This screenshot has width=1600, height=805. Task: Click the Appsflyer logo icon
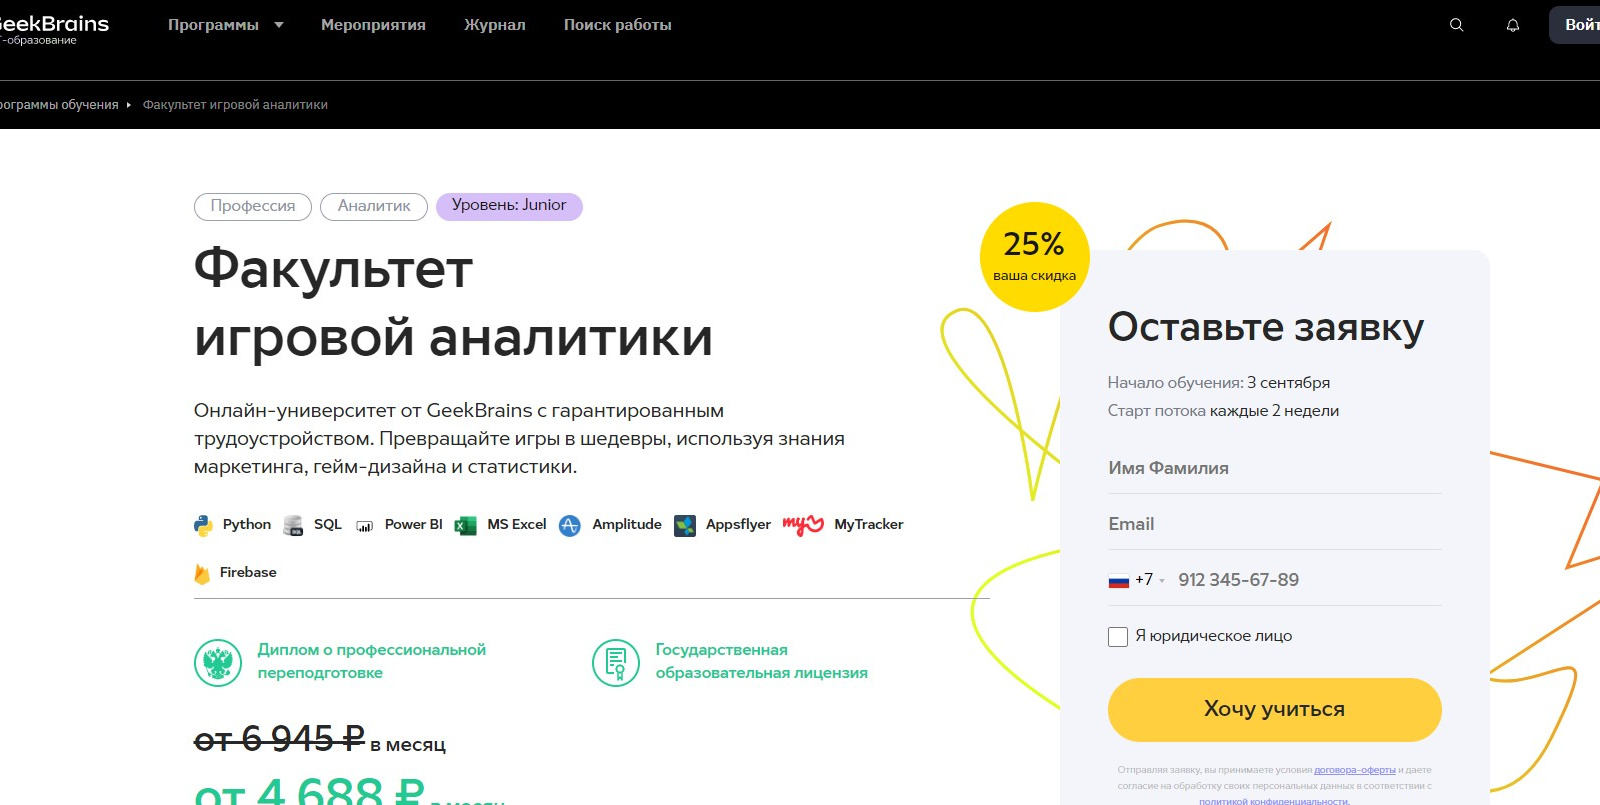(x=685, y=525)
